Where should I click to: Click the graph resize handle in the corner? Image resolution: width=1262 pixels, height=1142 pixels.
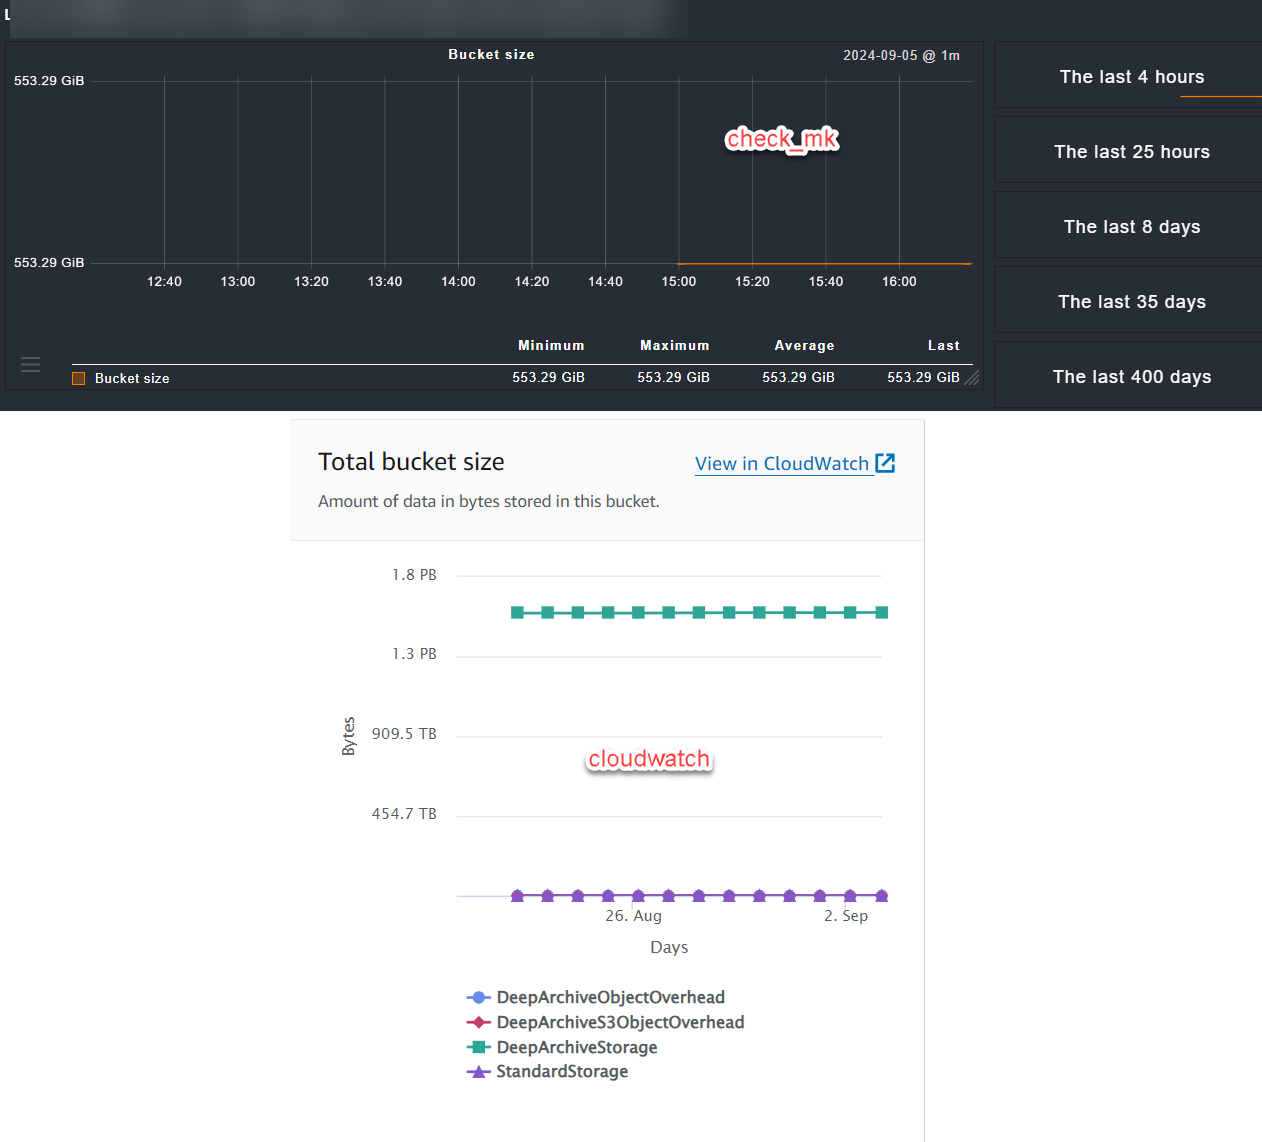[x=971, y=378]
